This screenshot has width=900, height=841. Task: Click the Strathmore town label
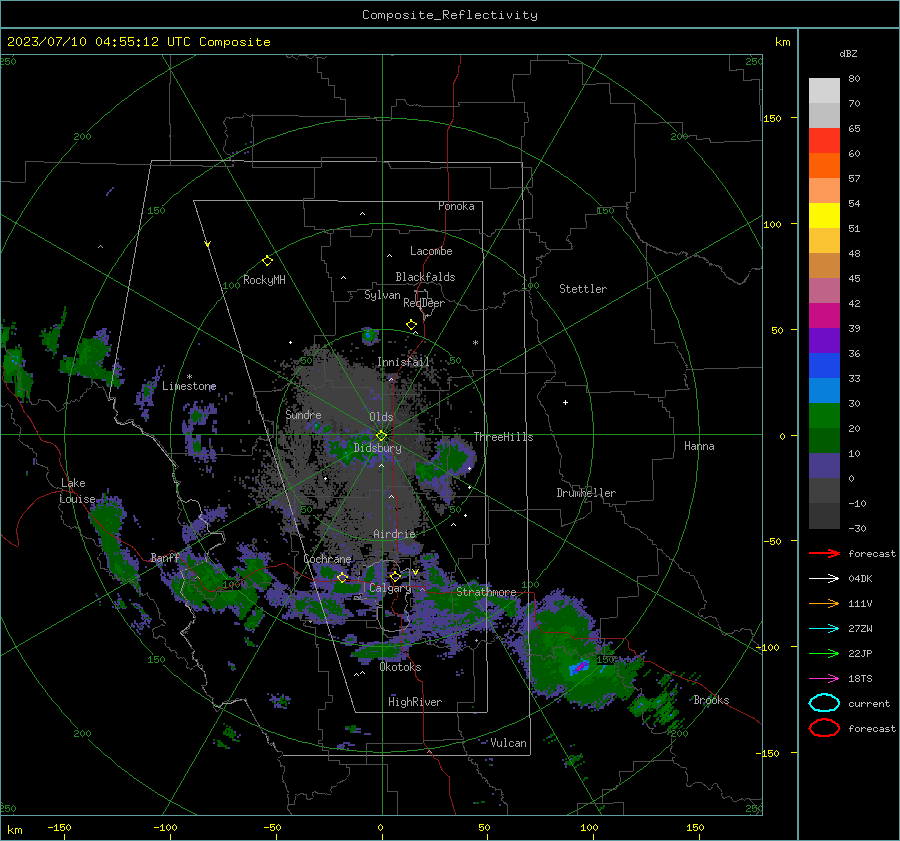point(486,592)
